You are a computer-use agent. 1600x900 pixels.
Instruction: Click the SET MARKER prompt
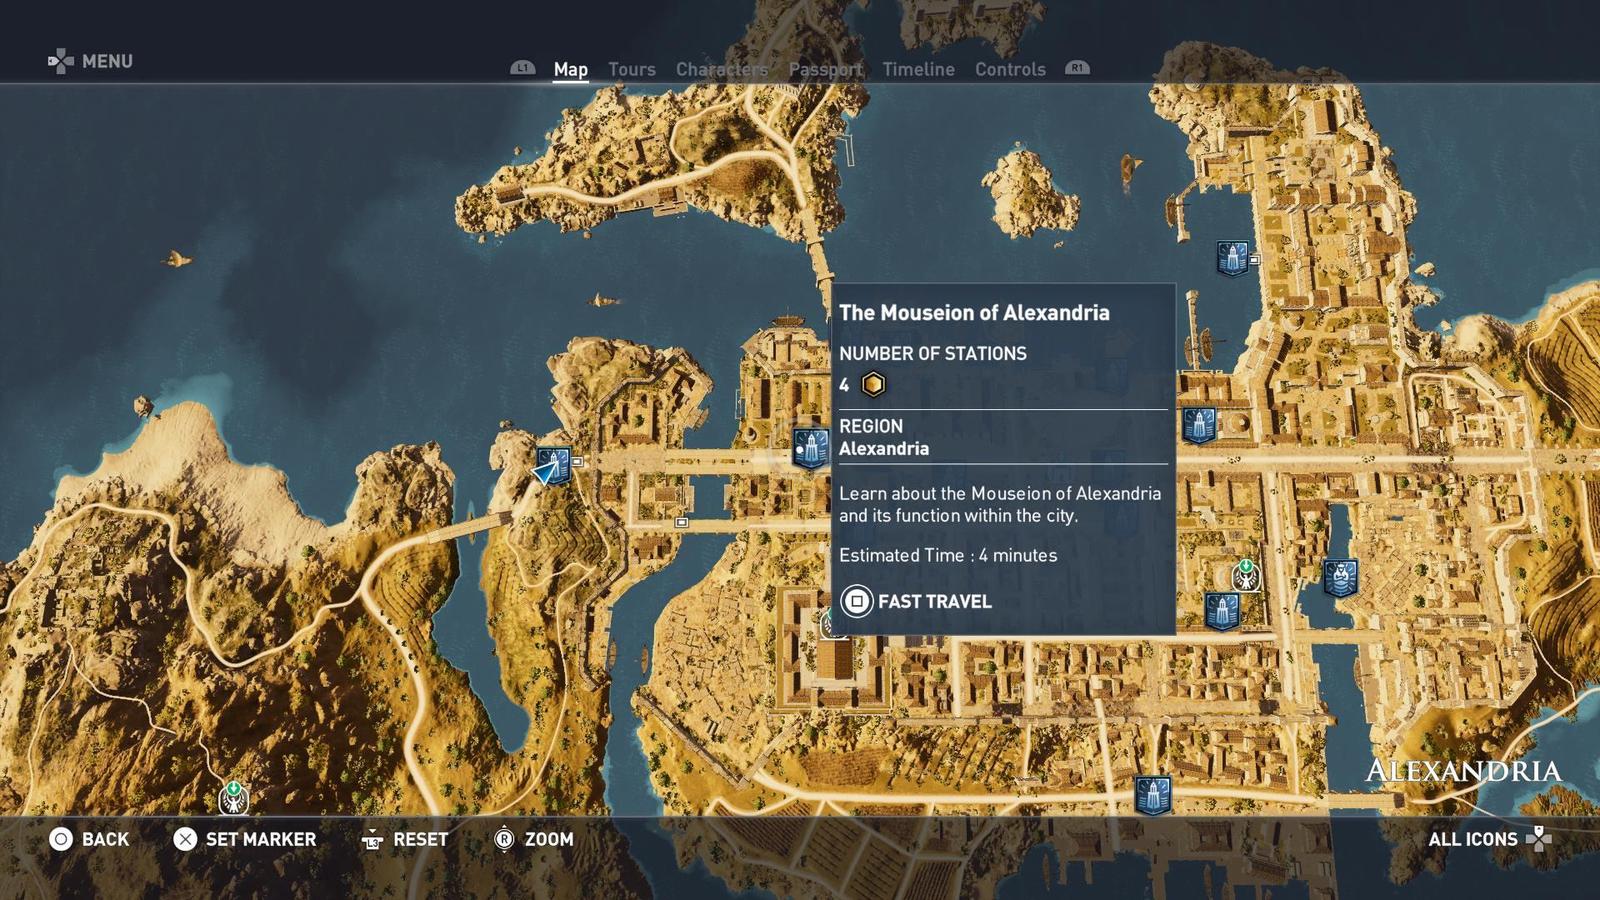click(x=245, y=839)
